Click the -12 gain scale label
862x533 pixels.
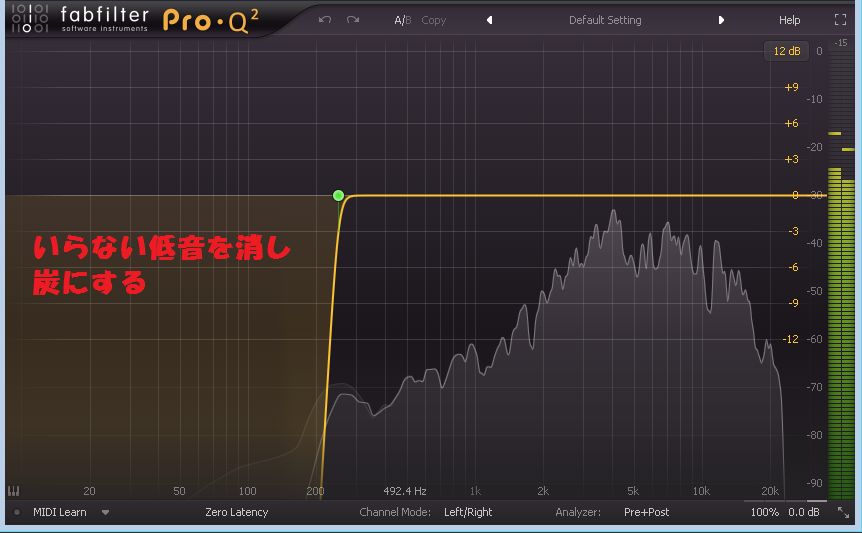(x=790, y=339)
